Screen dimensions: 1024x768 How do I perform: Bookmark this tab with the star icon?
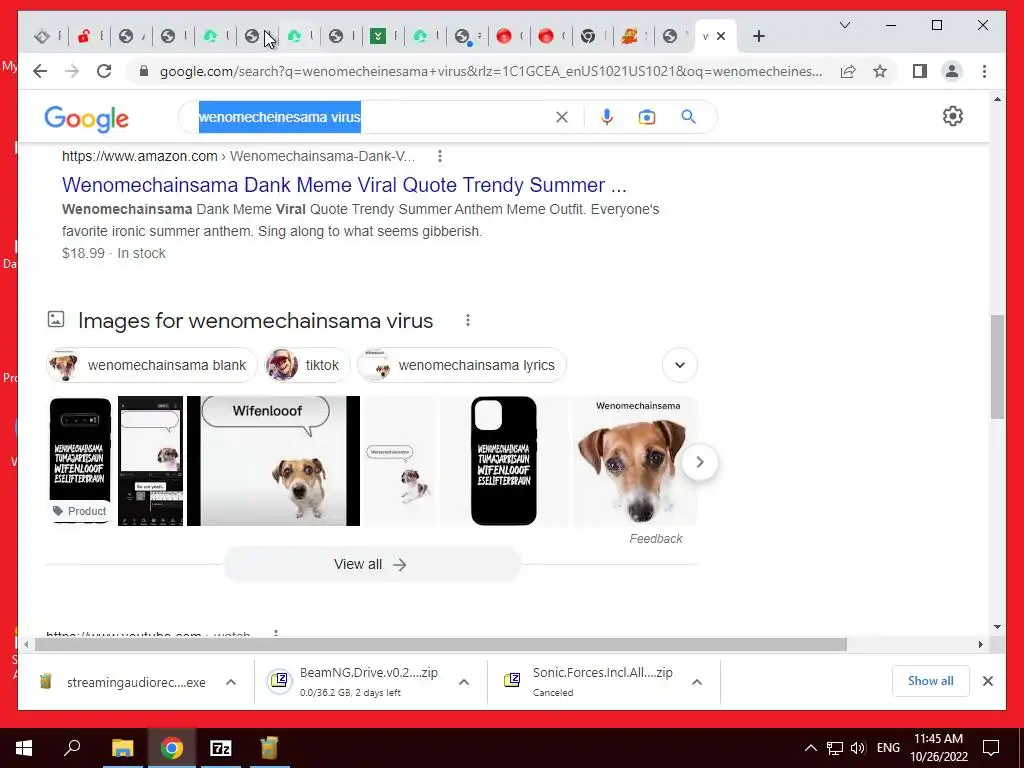pos(880,71)
